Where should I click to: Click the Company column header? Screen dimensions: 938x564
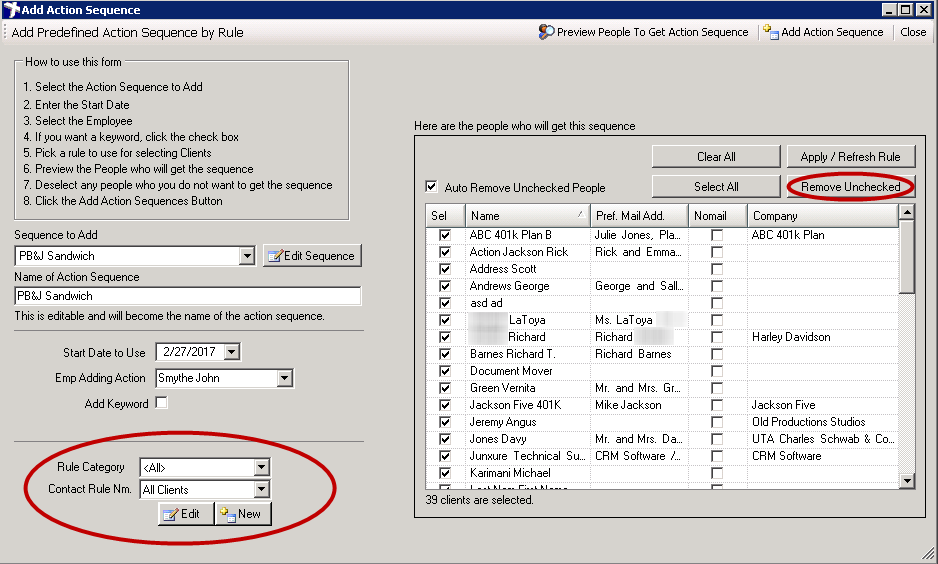click(x=823, y=216)
